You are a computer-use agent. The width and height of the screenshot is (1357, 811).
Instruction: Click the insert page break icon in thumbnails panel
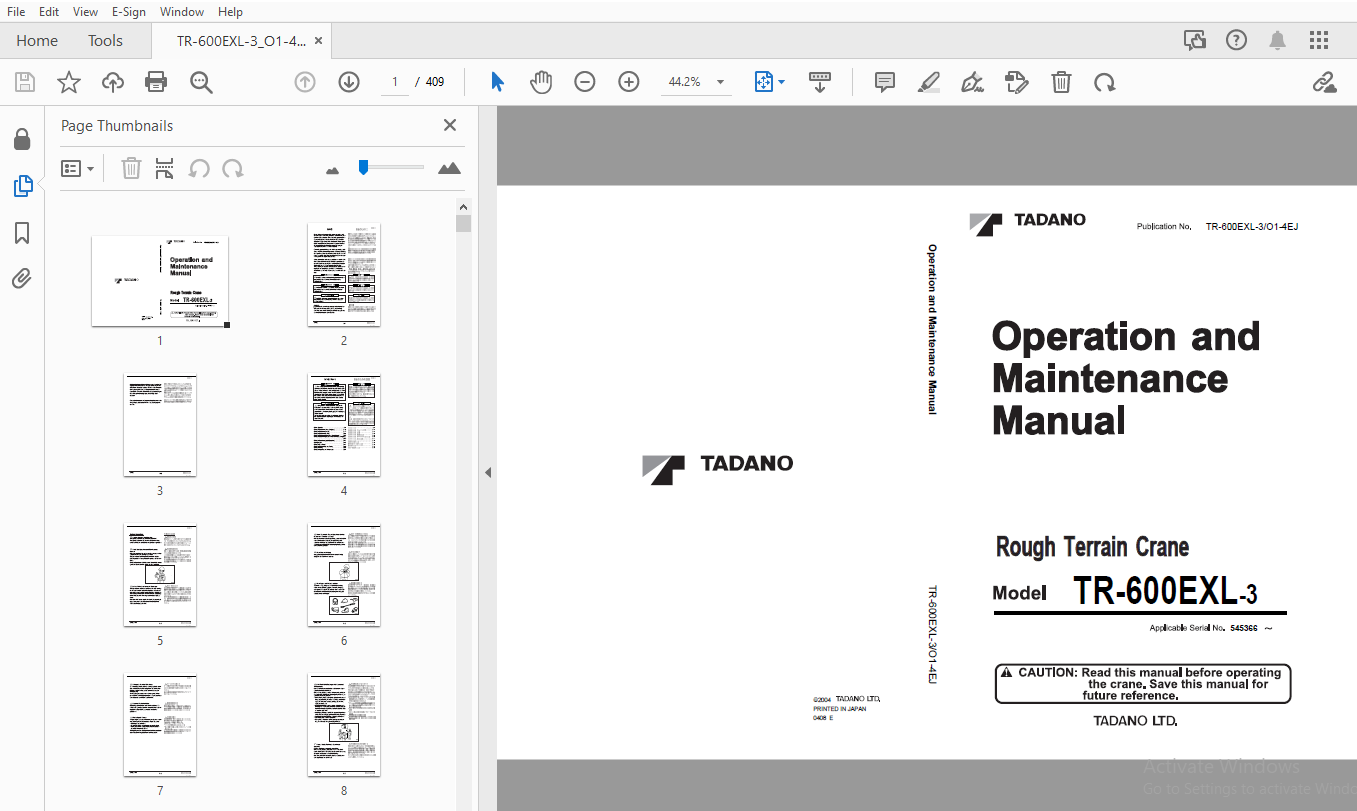point(165,168)
